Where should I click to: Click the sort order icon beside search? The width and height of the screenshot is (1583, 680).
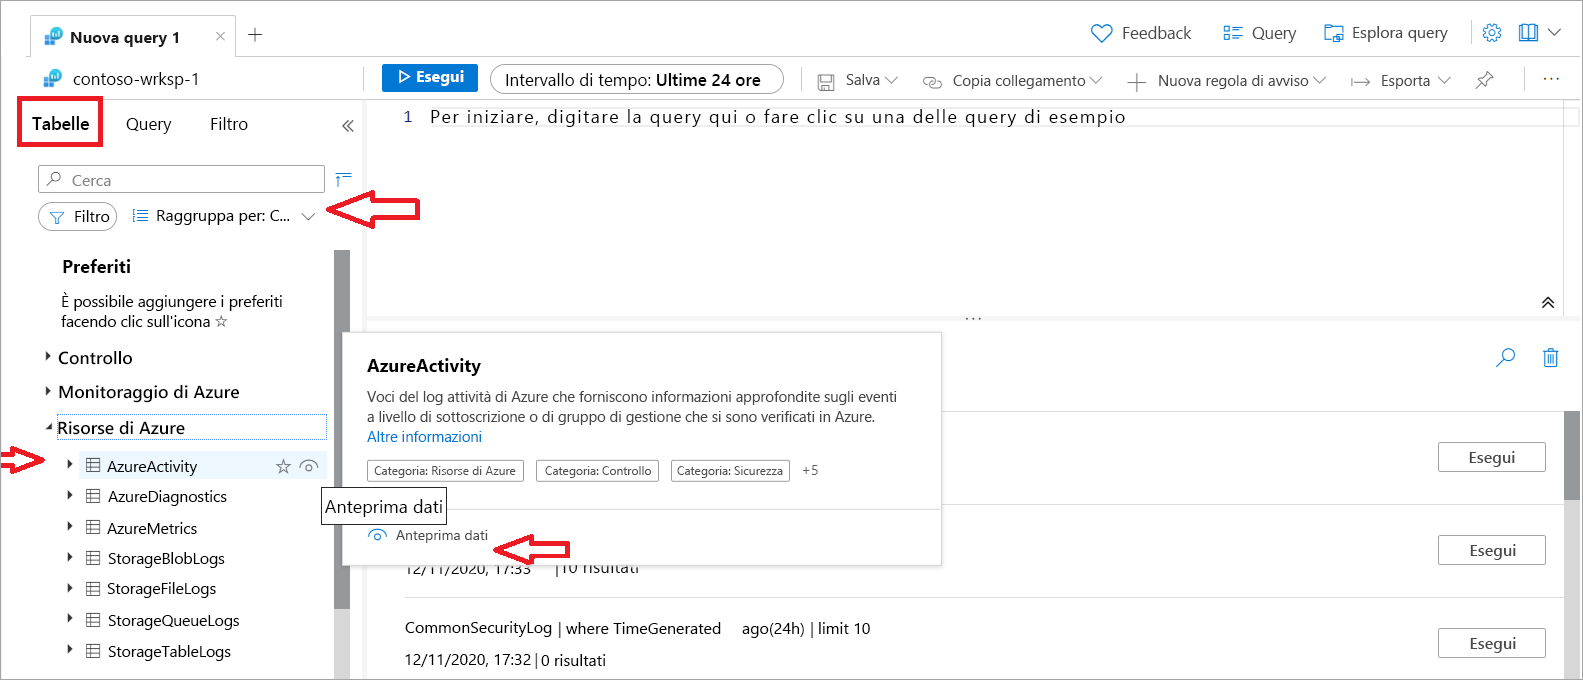[x=343, y=179]
